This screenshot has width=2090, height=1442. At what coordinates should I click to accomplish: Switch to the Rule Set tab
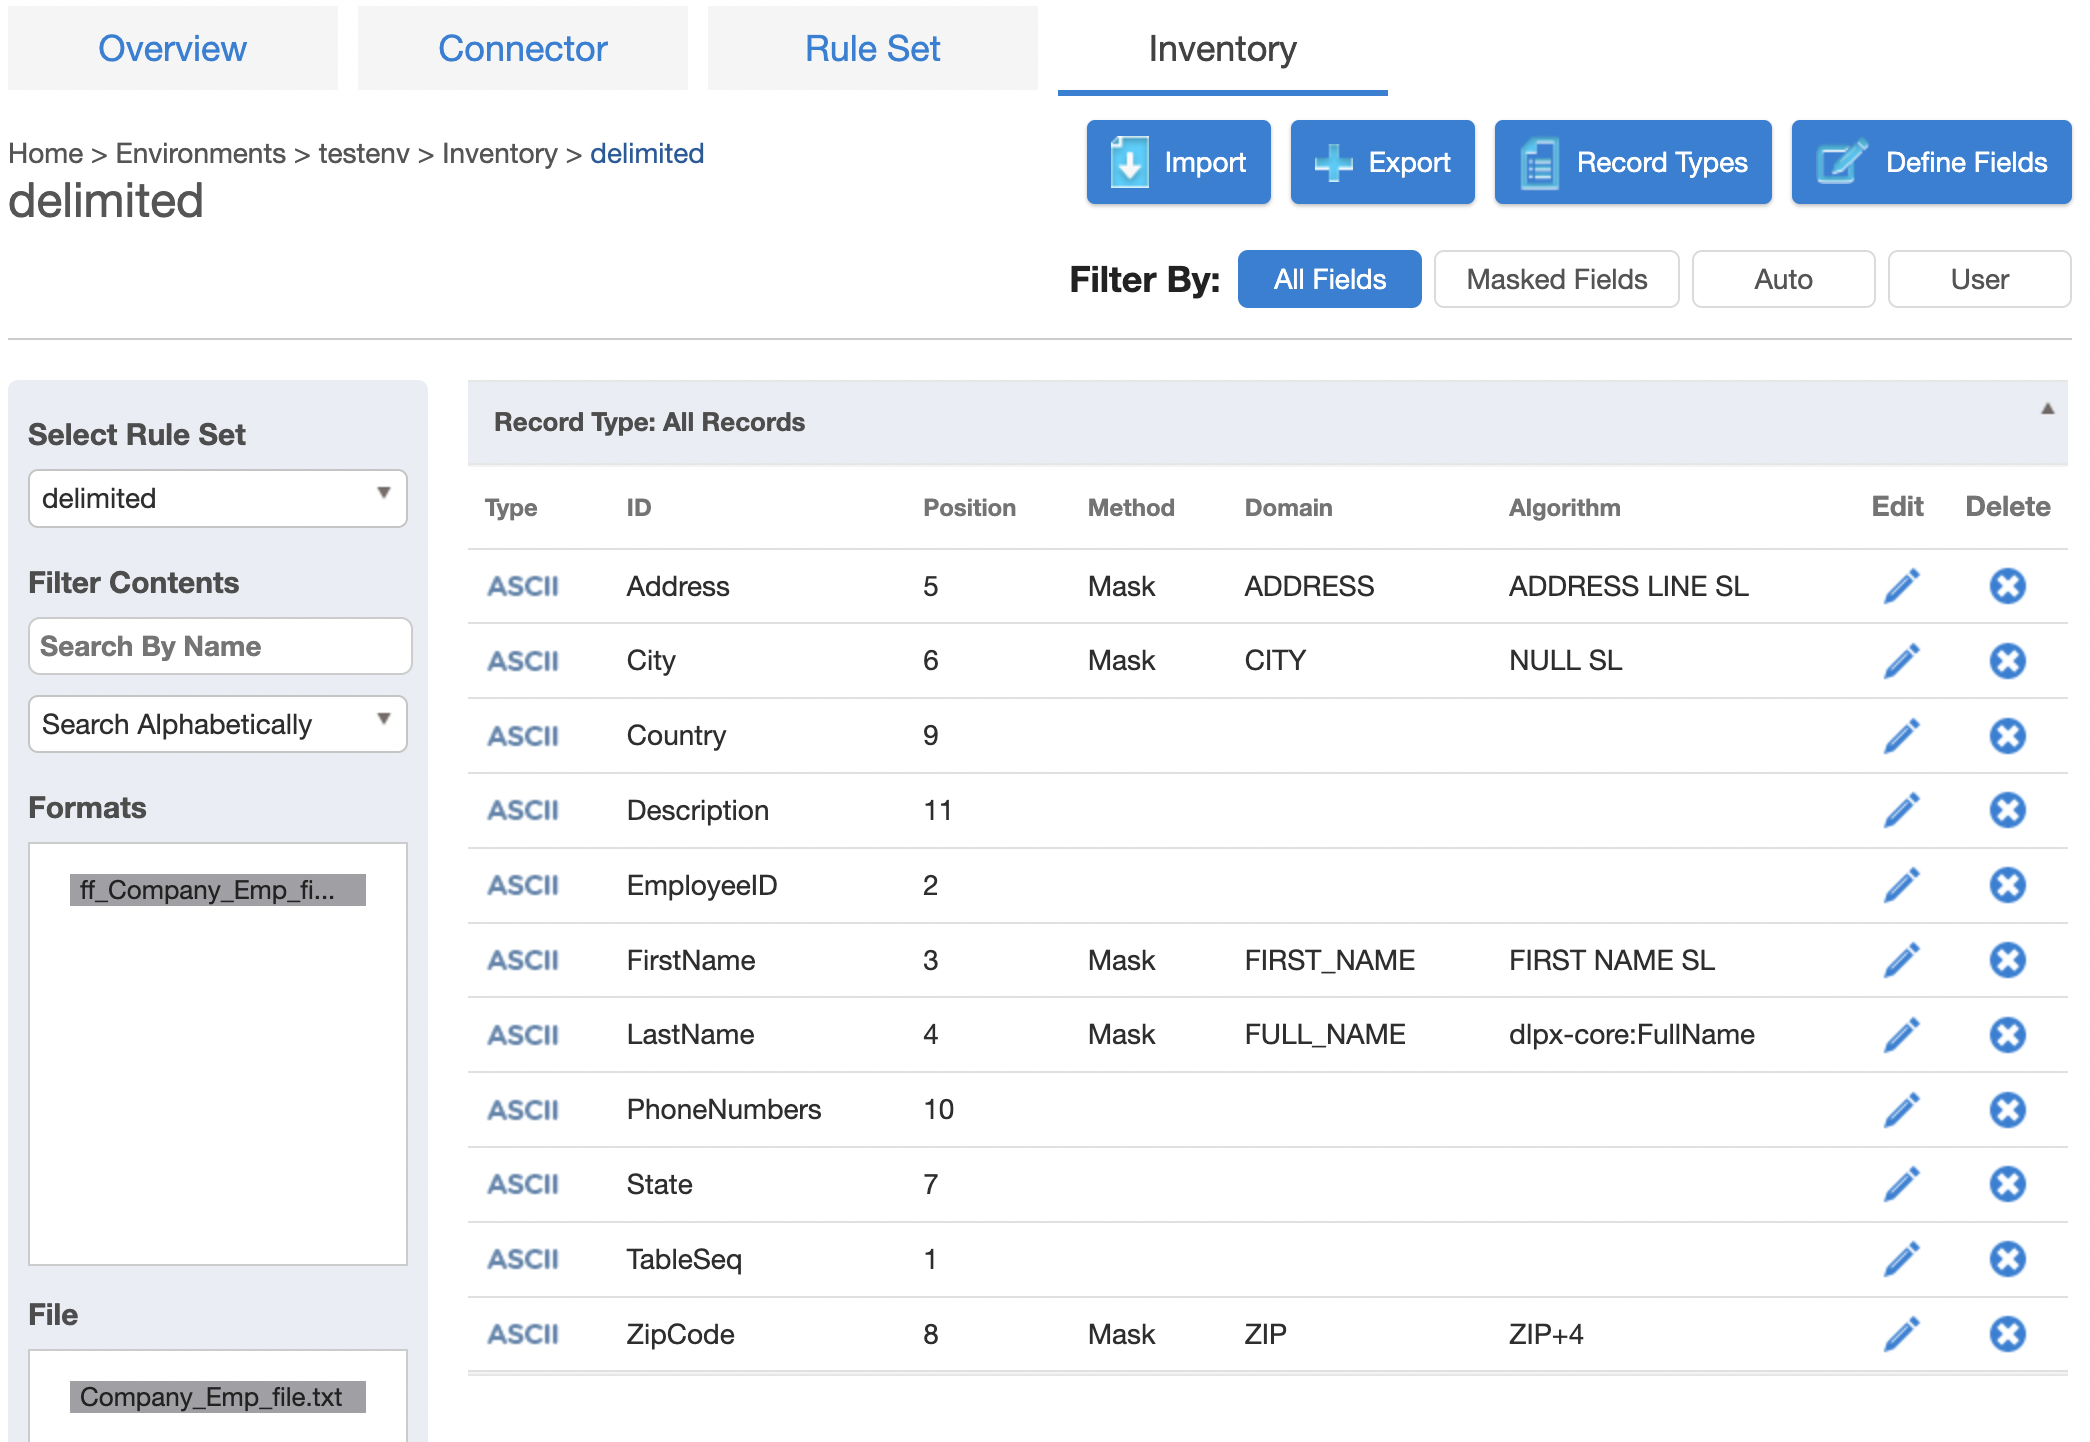coord(872,48)
